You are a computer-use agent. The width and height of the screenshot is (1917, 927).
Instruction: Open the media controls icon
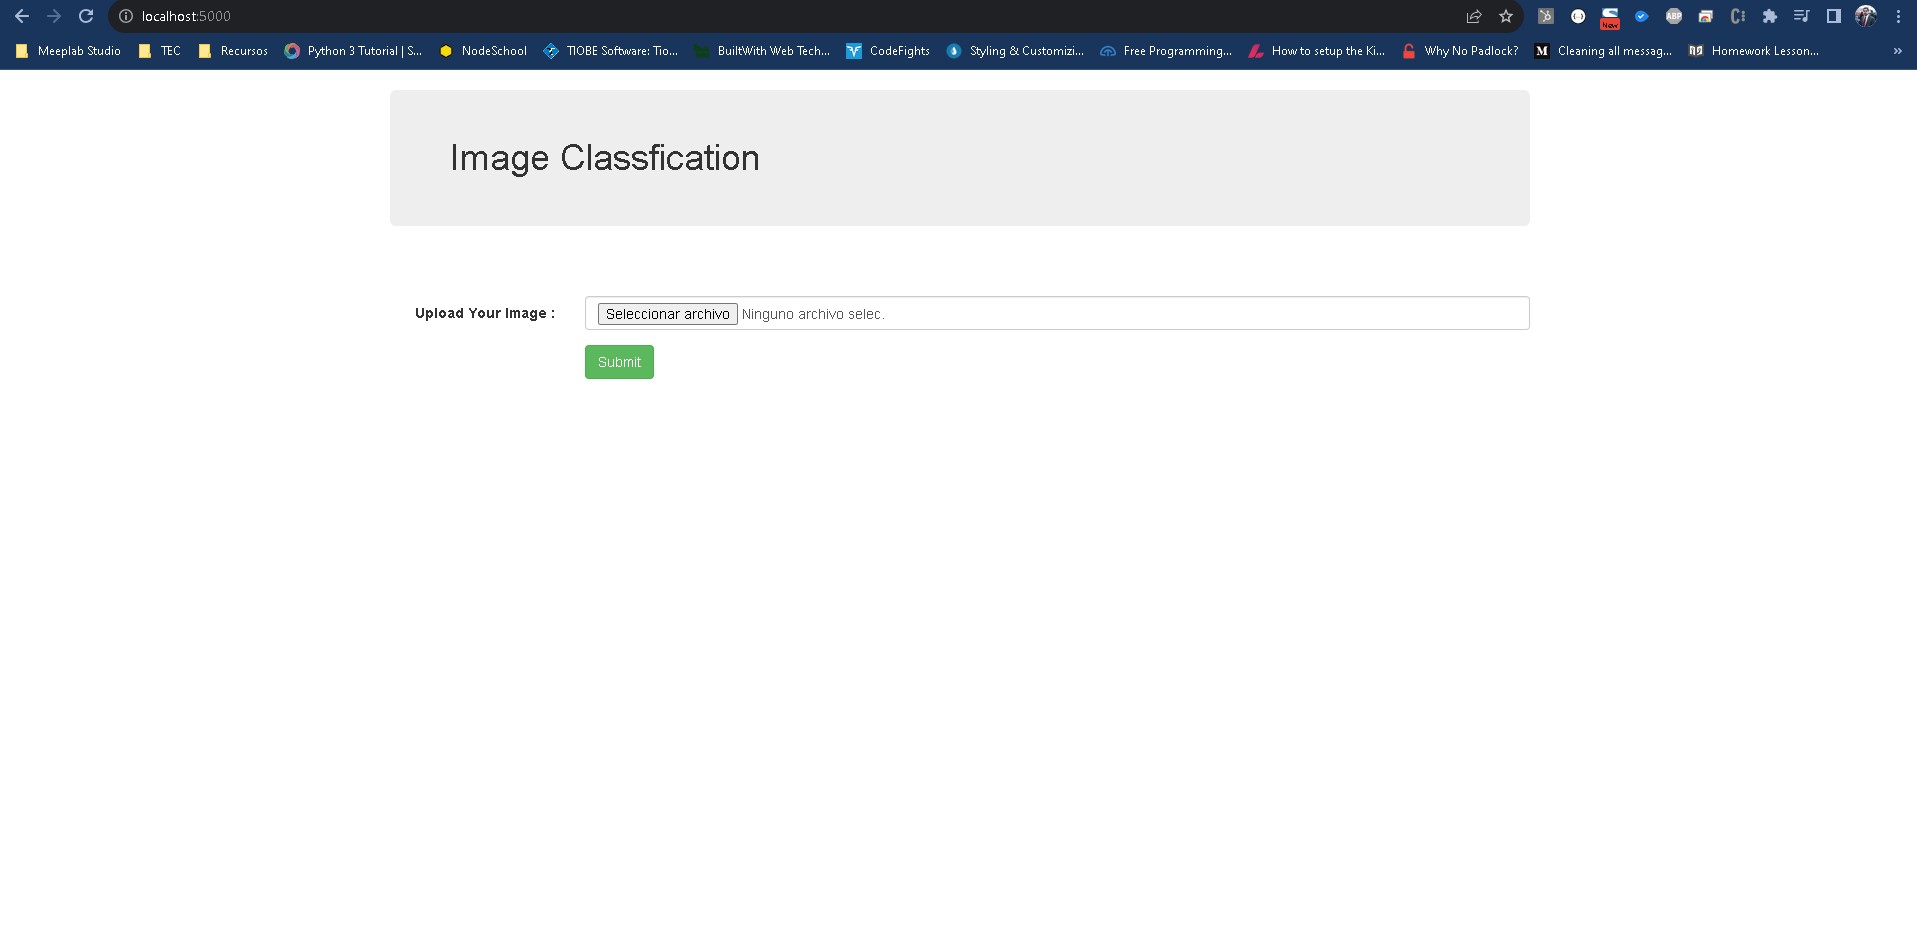1801,16
